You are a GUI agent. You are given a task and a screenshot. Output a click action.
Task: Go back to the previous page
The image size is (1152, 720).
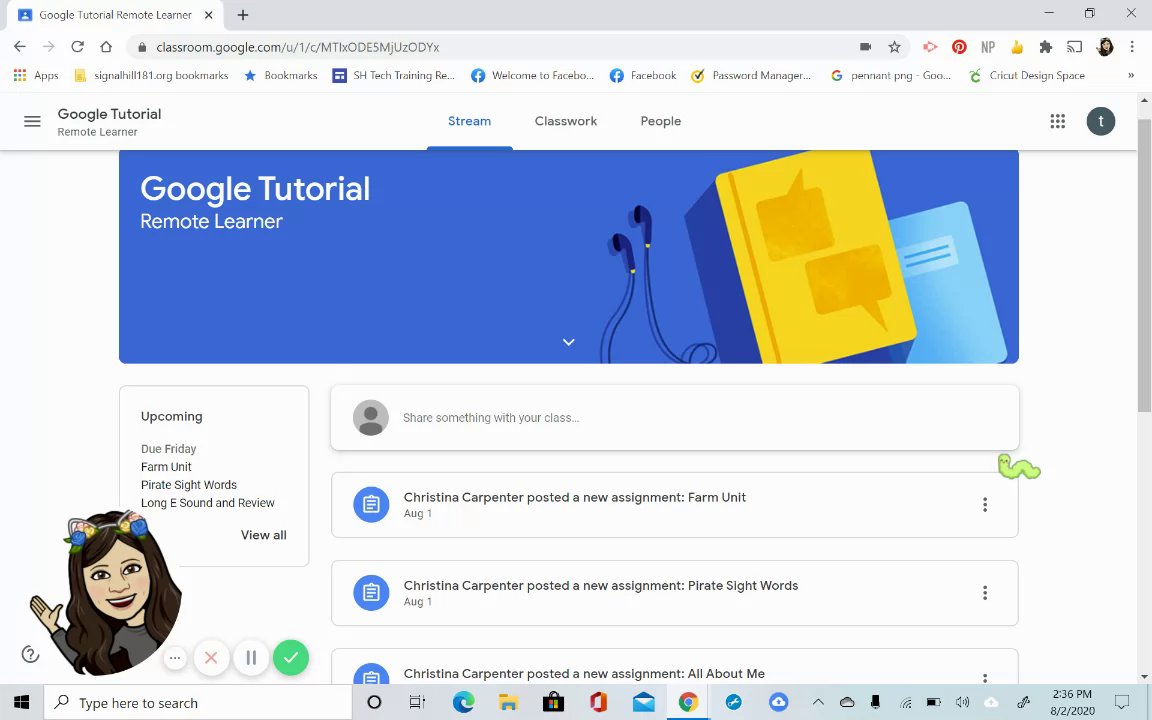click(20, 47)
